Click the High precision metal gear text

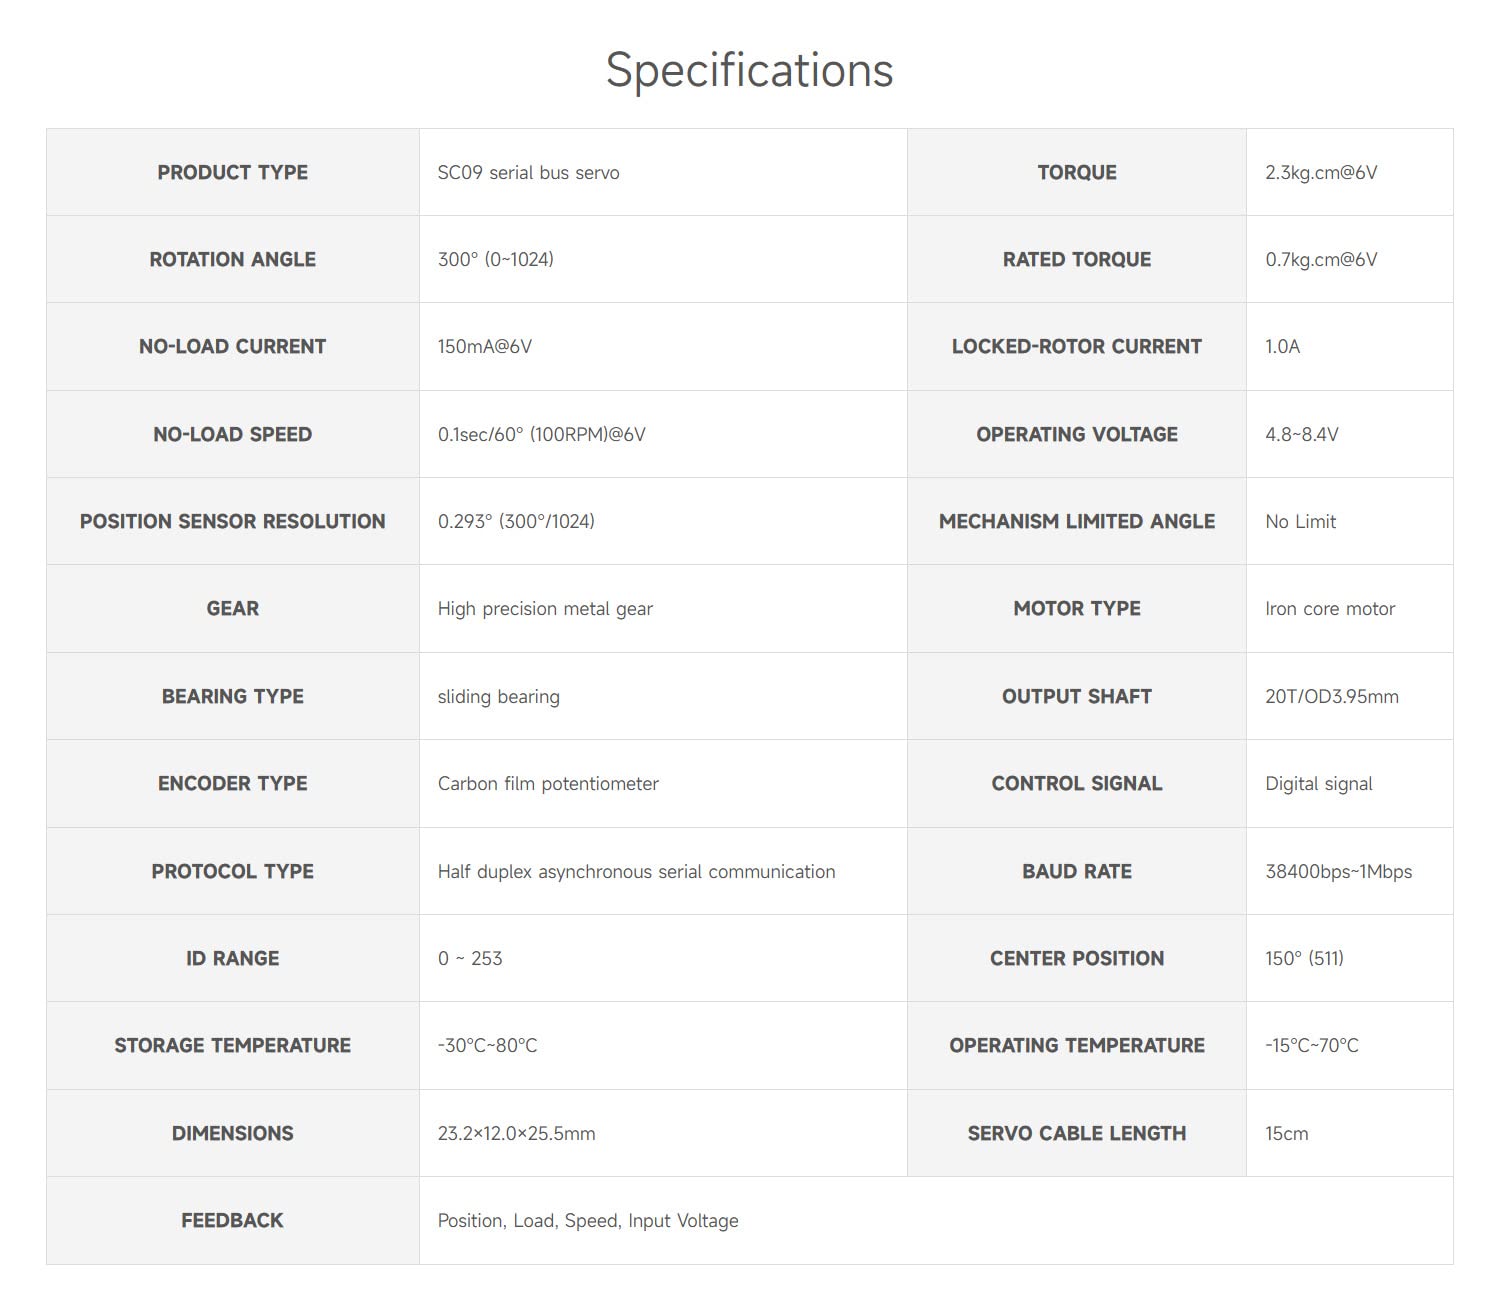click(x=545, y=609)
